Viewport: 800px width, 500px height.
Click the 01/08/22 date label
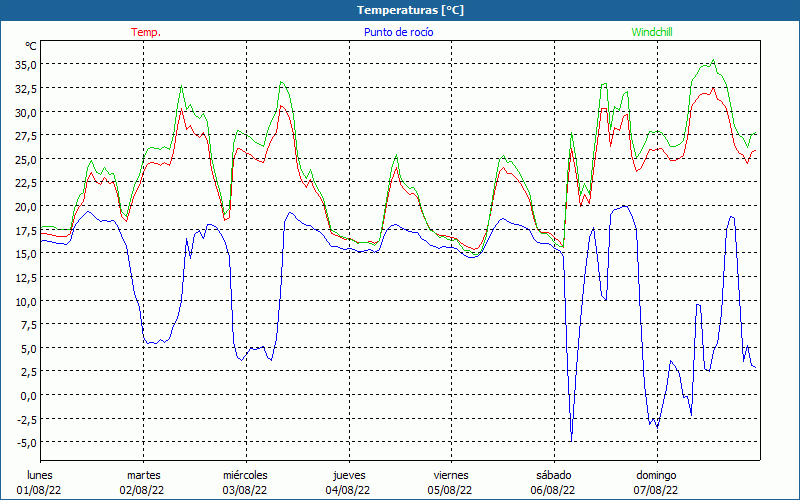[39, 490]
